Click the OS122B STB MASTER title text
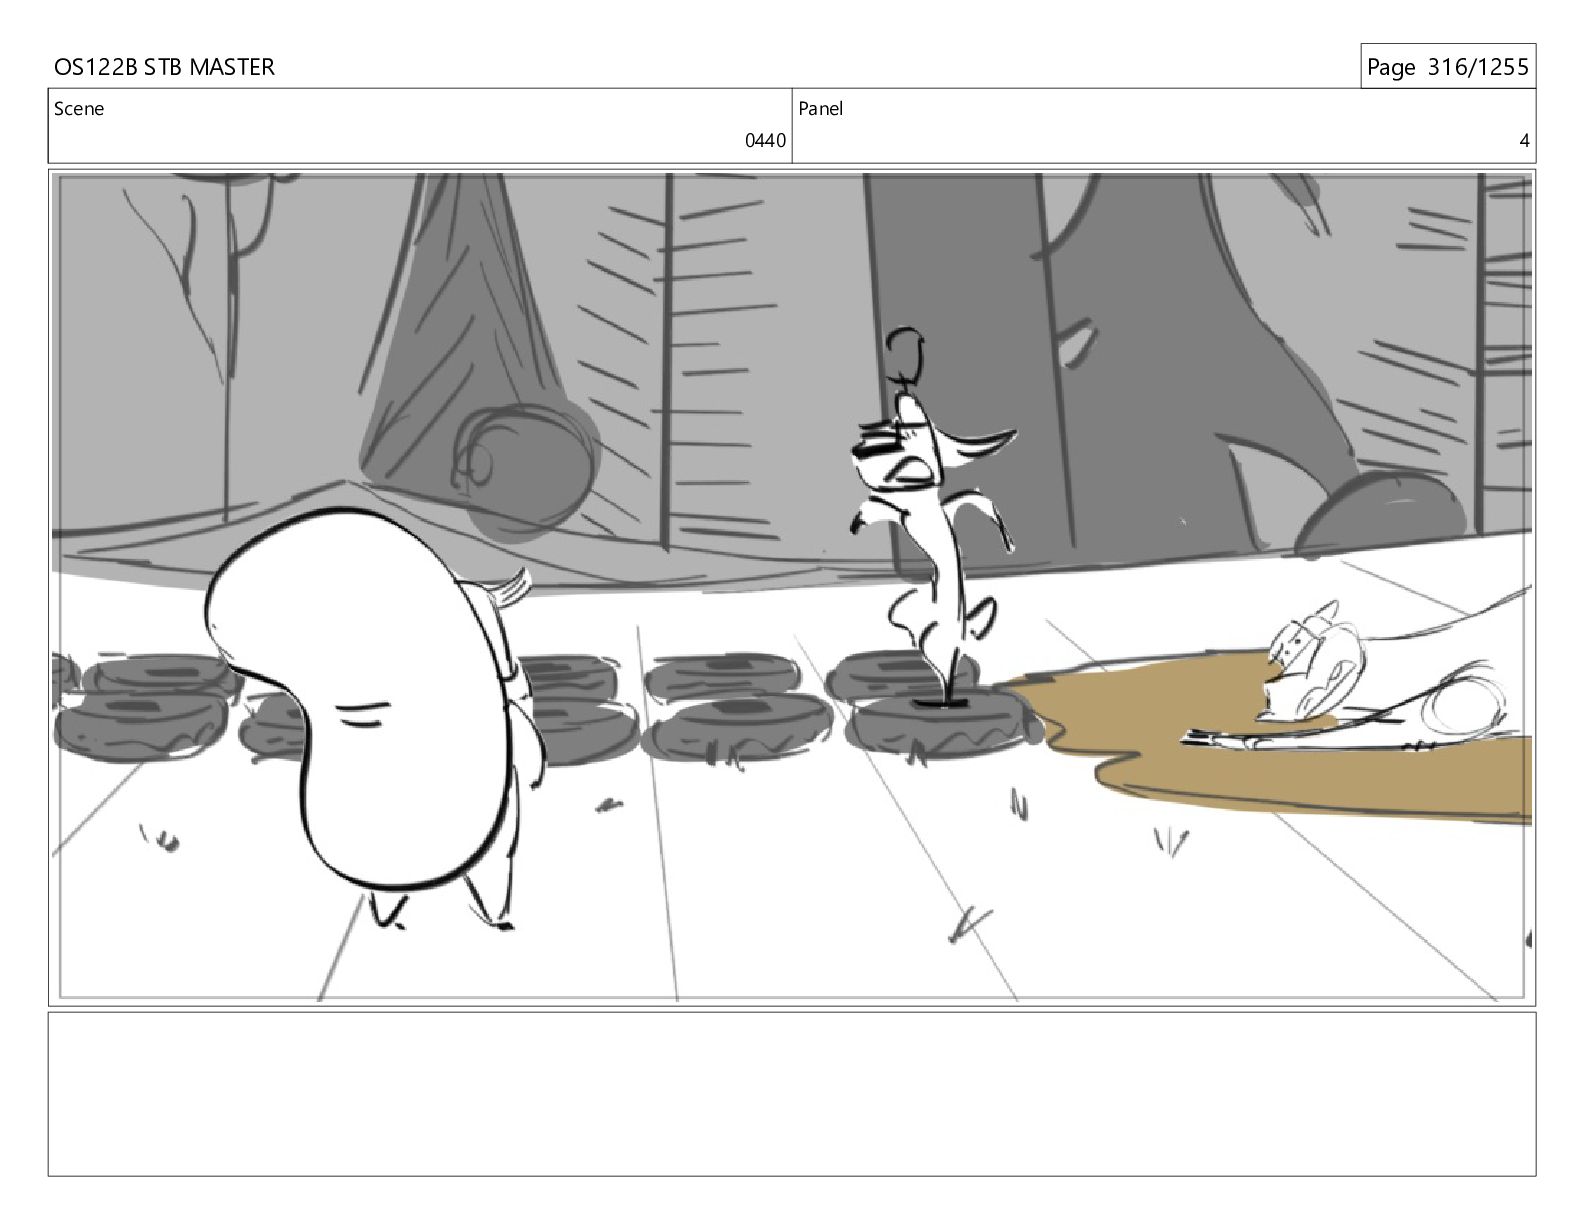This screenshot has width=1584, height=1224. coord(164,67)
